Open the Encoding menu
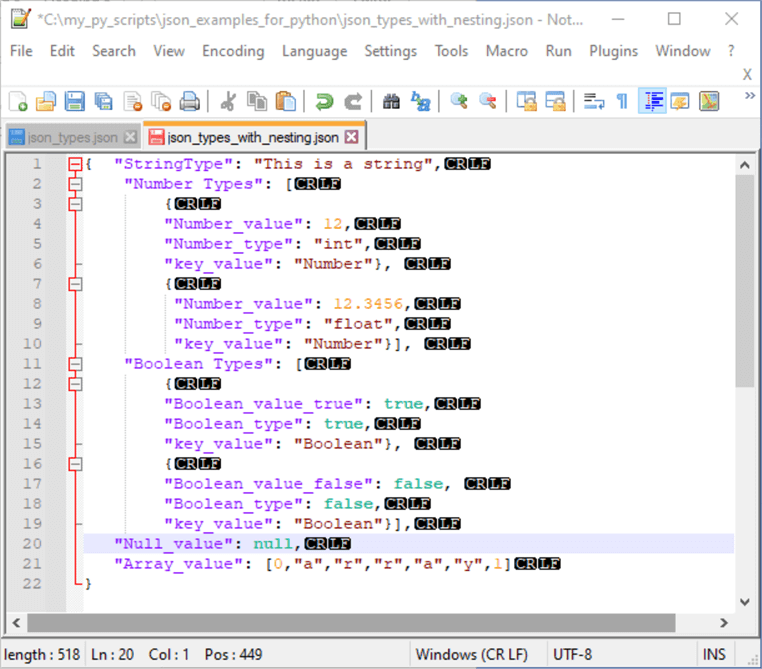The height and width of the screenshot is (669, 762). (x=233, y=51)
